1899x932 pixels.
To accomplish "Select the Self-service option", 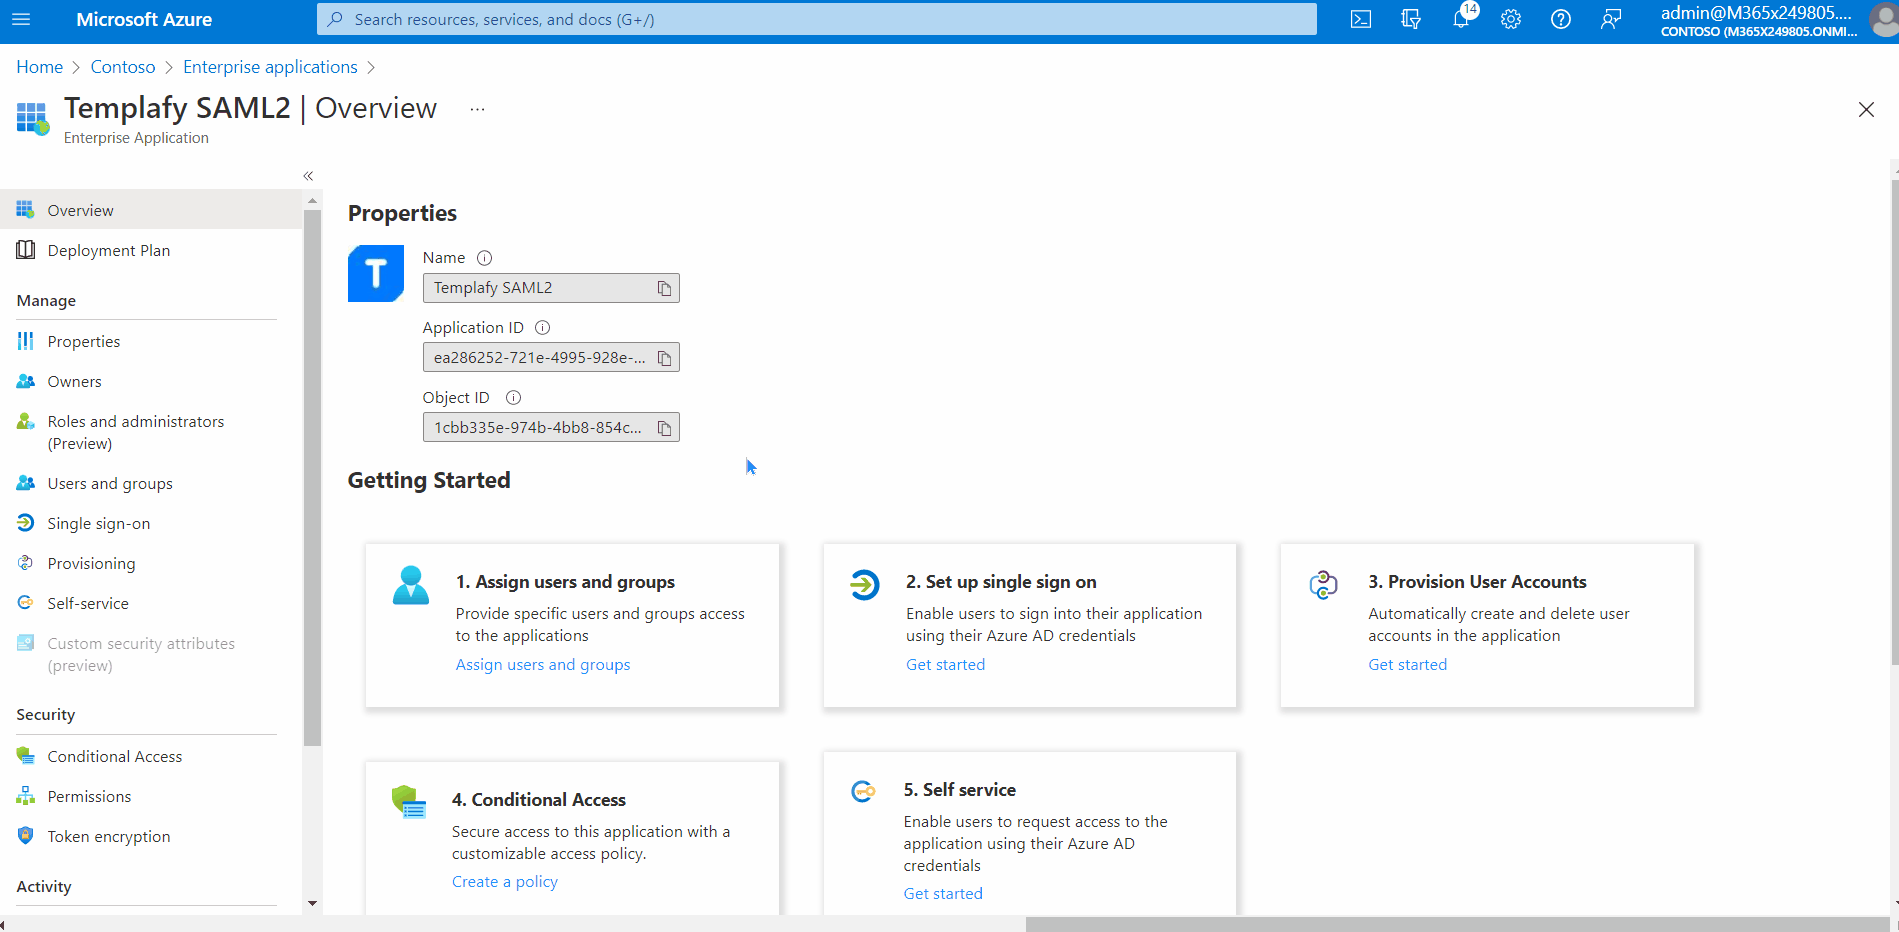I will click(x=87, y=603).
